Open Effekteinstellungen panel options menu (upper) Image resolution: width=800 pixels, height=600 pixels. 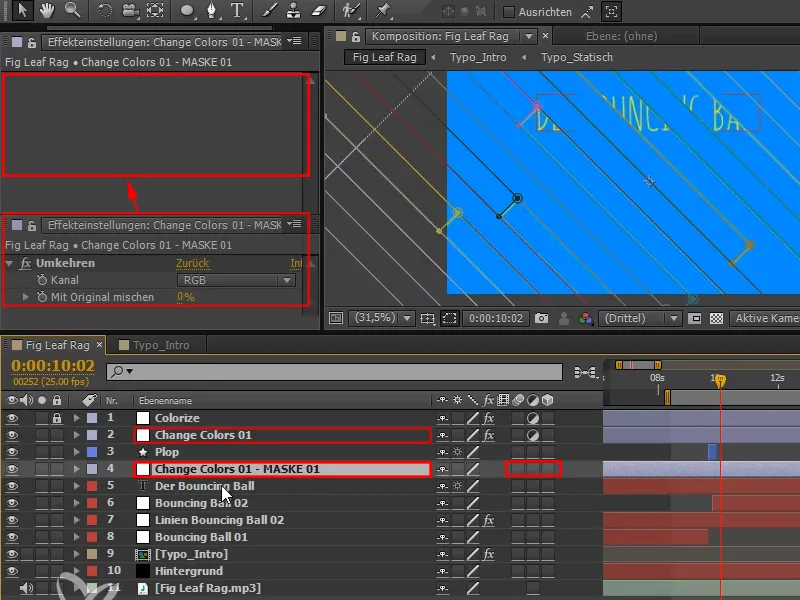coord(294,41)
